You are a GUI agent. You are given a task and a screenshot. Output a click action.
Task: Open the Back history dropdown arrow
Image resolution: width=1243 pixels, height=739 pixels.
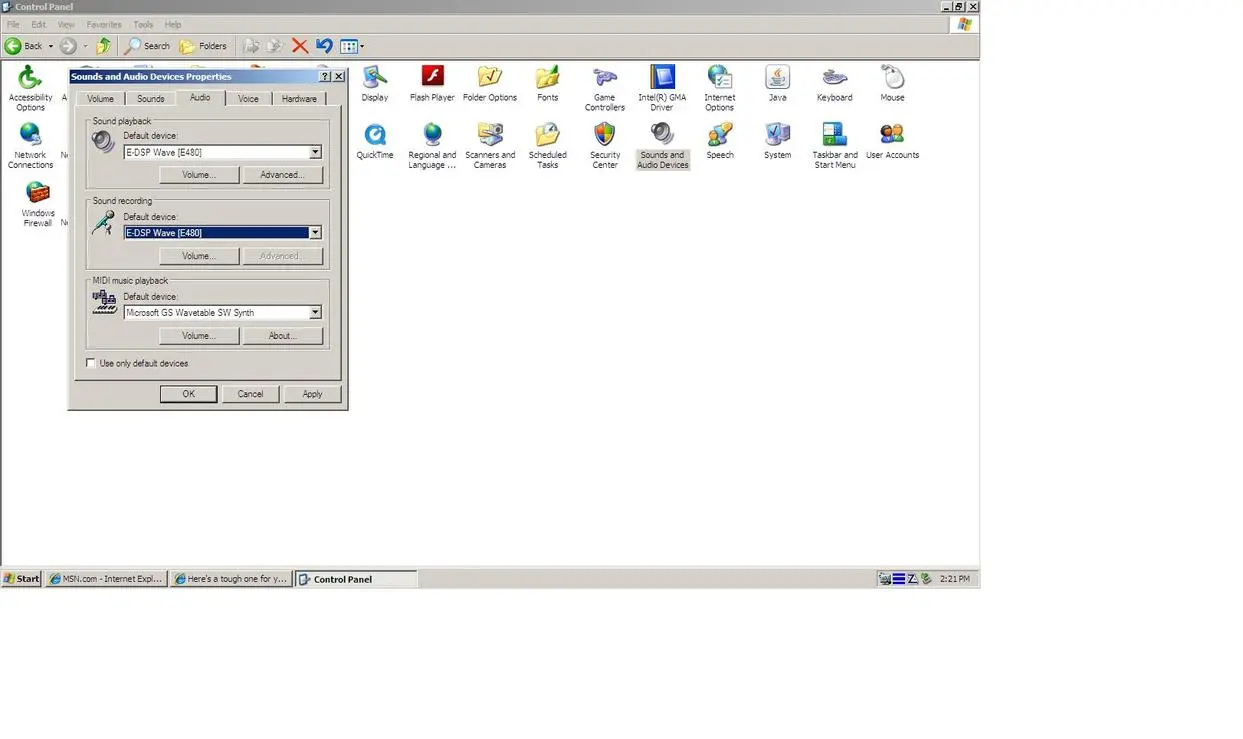tap(51, 46)
